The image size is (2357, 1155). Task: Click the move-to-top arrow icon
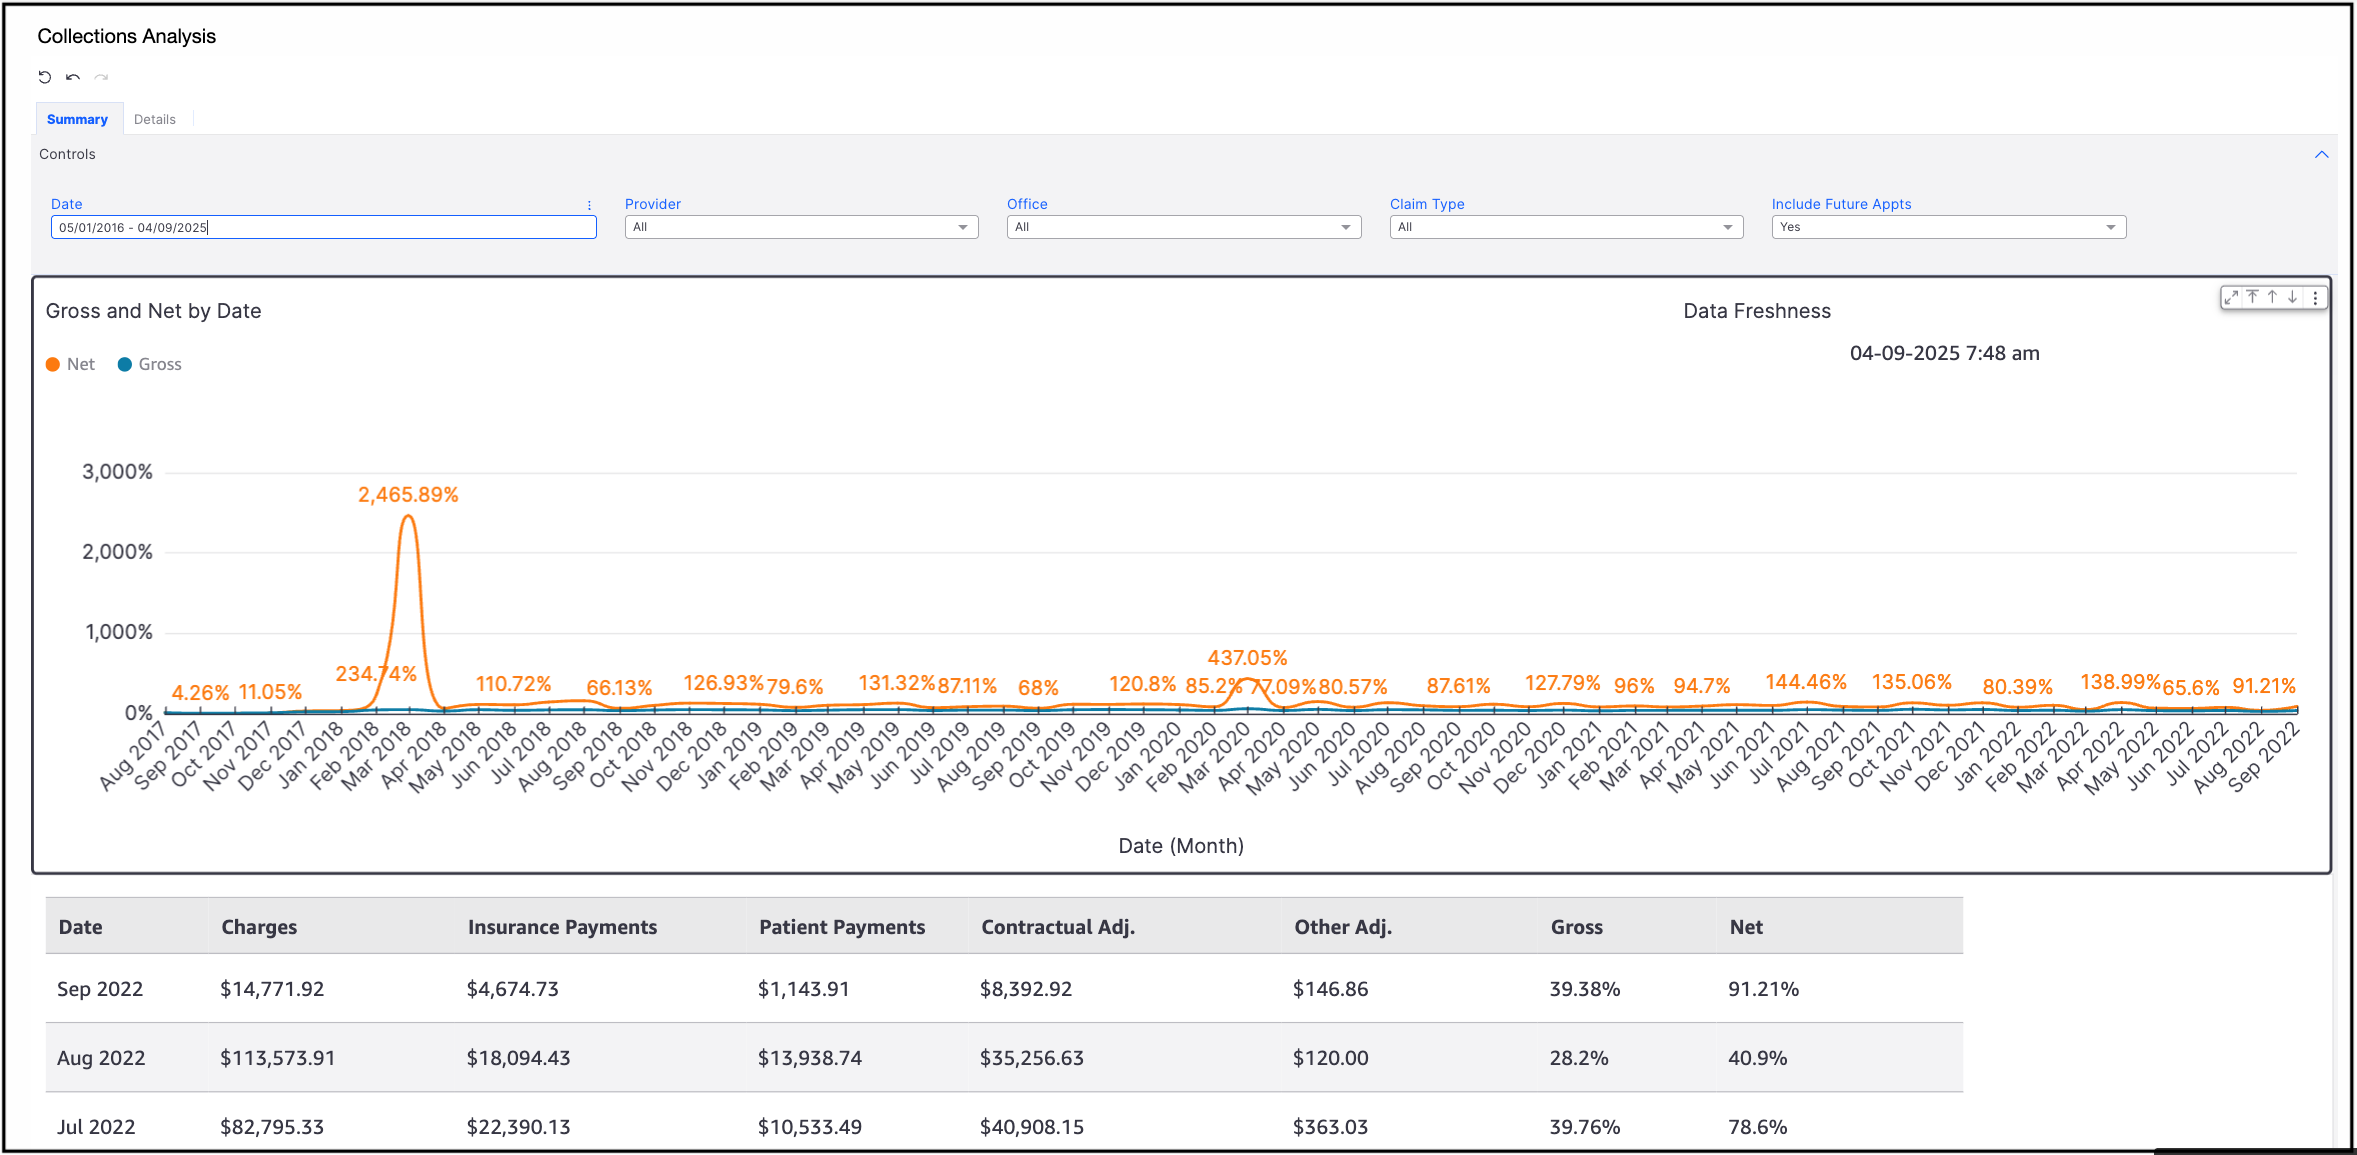point(2252,297)
